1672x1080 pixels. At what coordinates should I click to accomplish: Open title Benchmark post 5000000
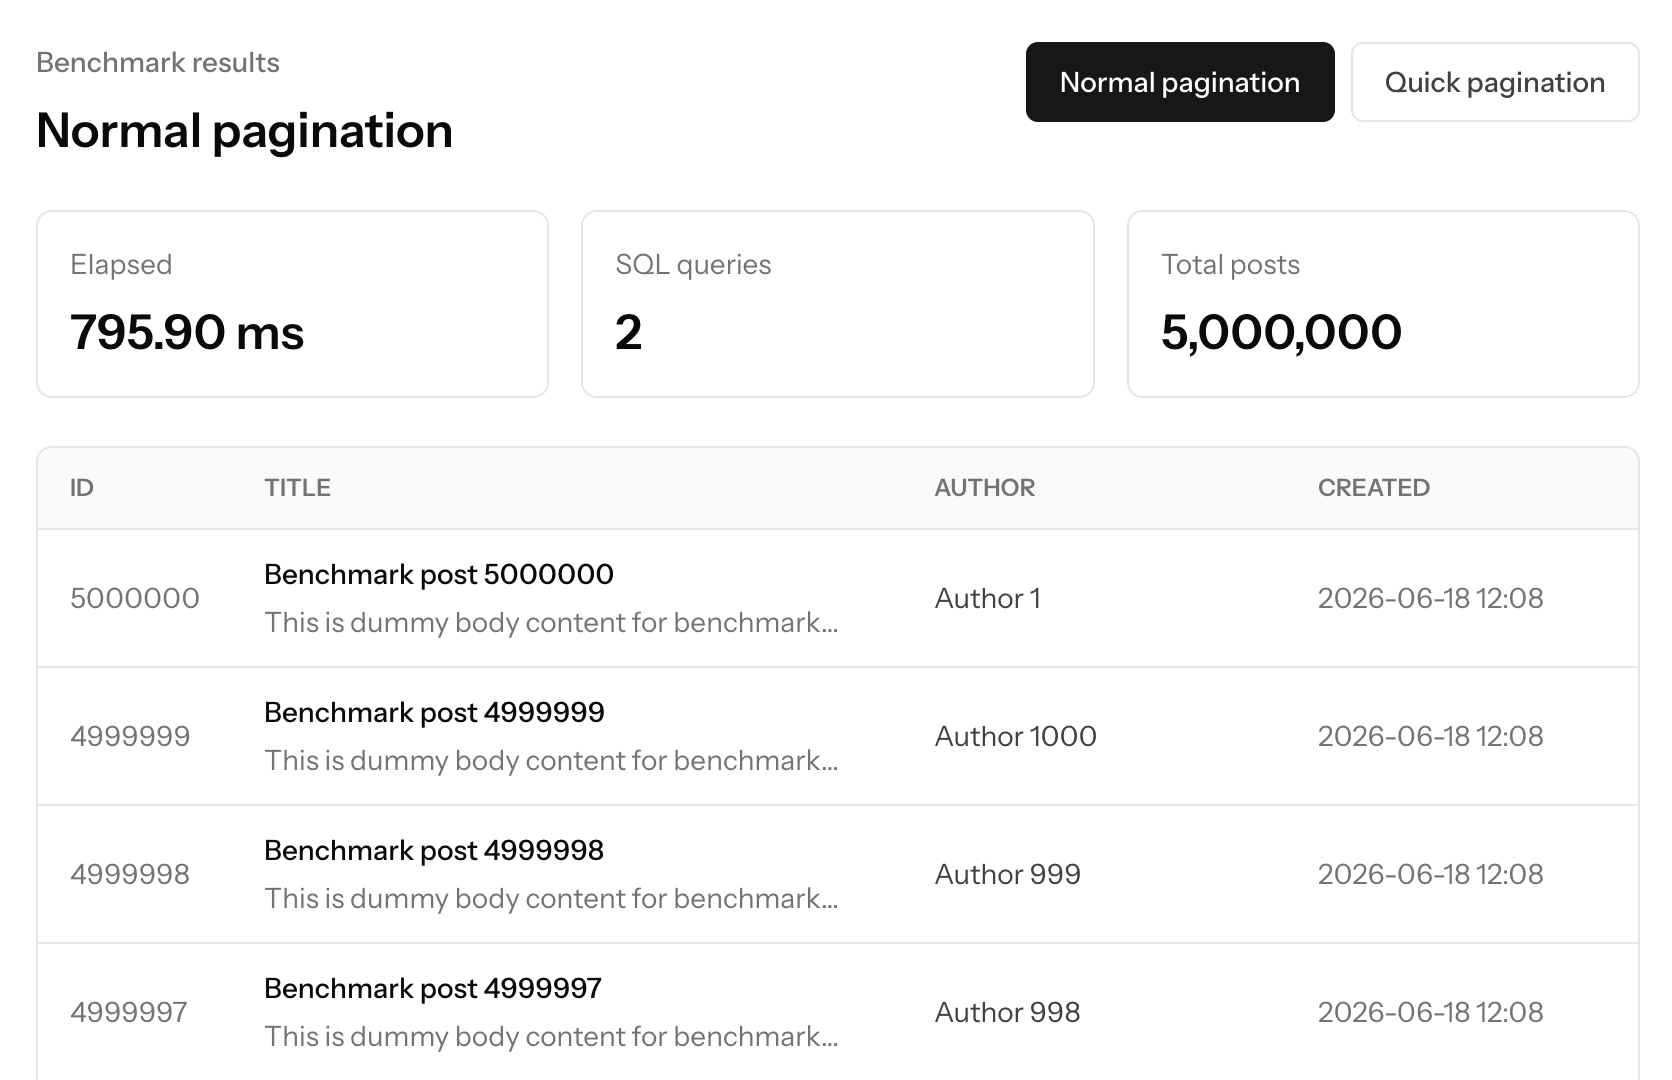pos(439,574)
